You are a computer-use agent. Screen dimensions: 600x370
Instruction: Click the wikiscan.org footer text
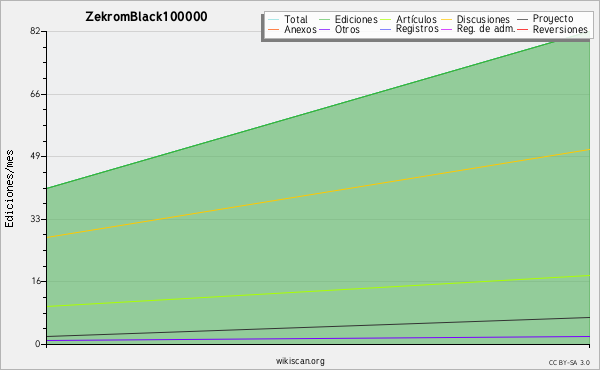point(300,361)
